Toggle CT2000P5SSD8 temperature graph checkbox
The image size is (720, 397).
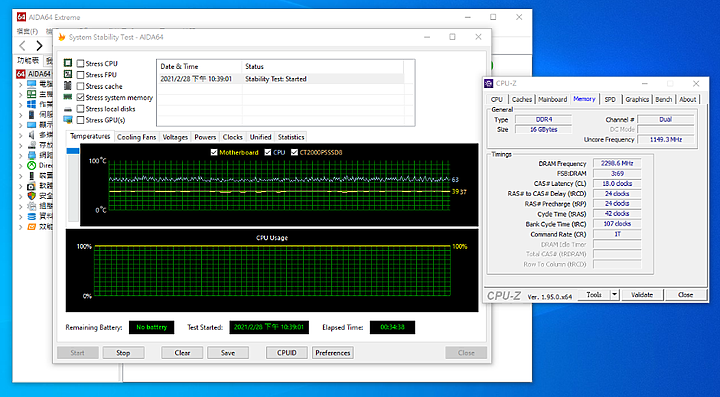pyautogui.click(x=294, y=152)
